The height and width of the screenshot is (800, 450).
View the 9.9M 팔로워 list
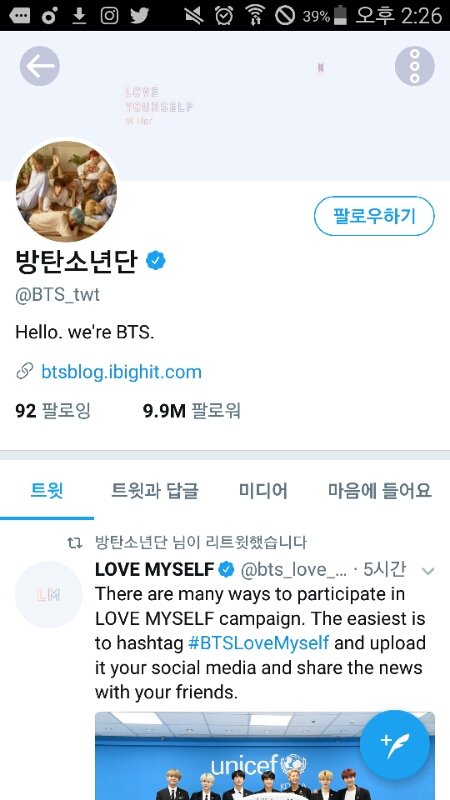(x=191, y=411)
